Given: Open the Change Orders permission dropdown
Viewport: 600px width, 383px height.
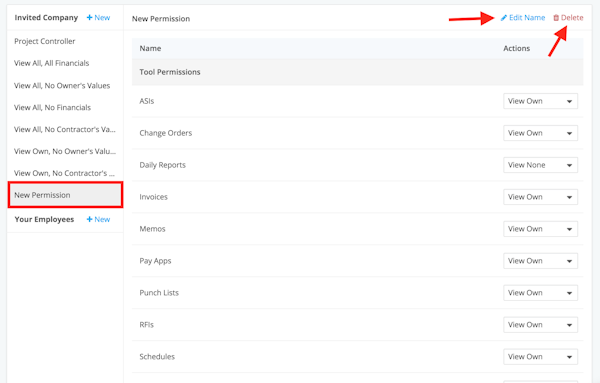Looking at the screenshot, I should click(x=540, y=133).
